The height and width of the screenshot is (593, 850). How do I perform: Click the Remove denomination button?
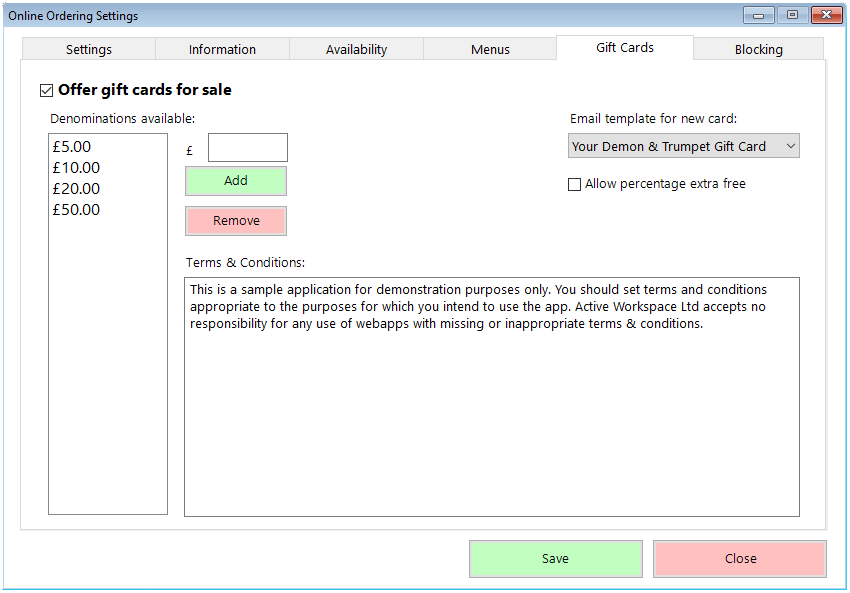click(235, 221)
